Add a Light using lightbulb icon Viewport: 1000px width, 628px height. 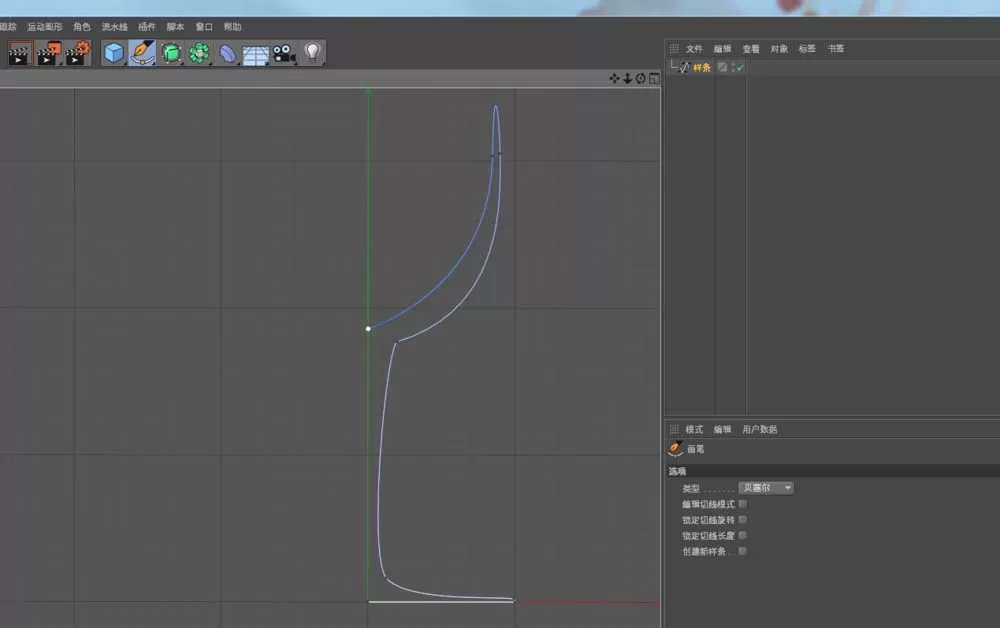312,53
